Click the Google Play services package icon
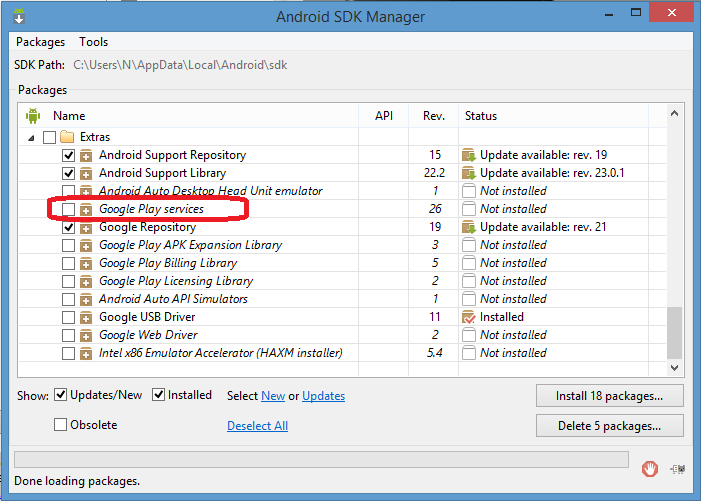The height and width of the screenshot is (501, 701). point(86,209)
